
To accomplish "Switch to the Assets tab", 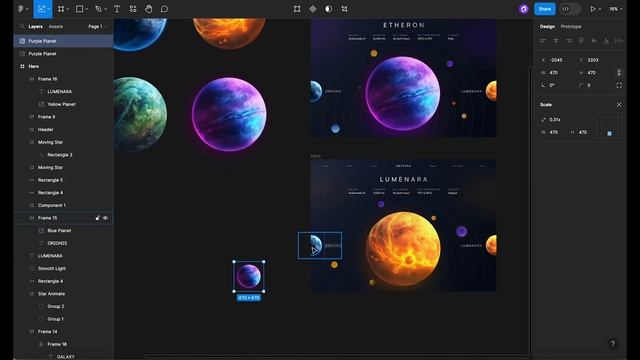I will [x=56, y=27].
